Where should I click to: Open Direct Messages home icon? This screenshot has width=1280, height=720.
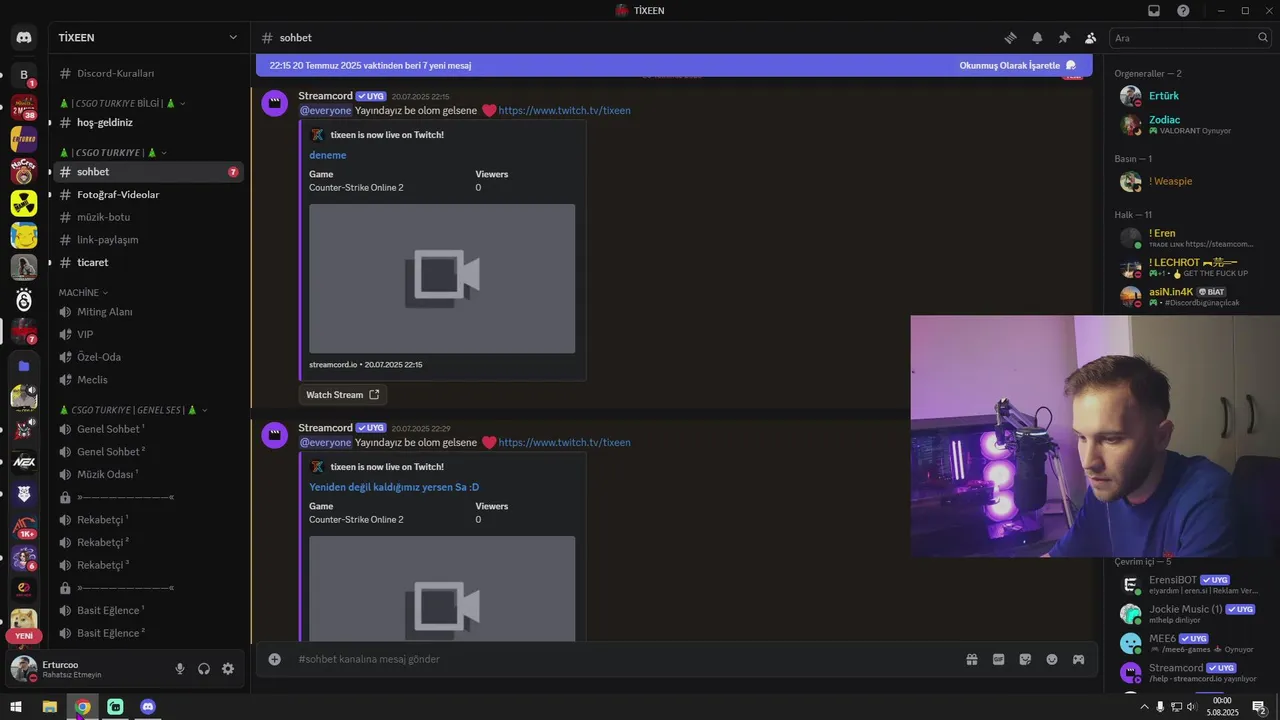pos(24,38)
